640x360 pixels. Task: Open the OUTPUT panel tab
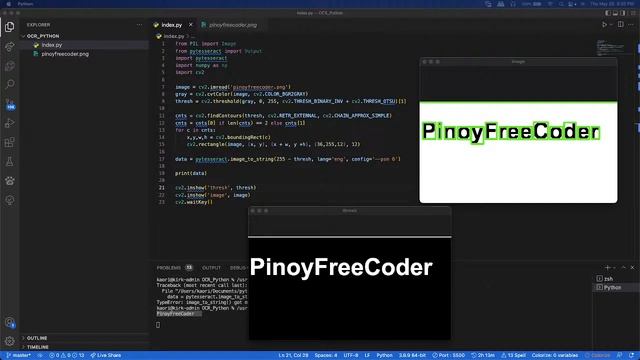tap(211, 268)
